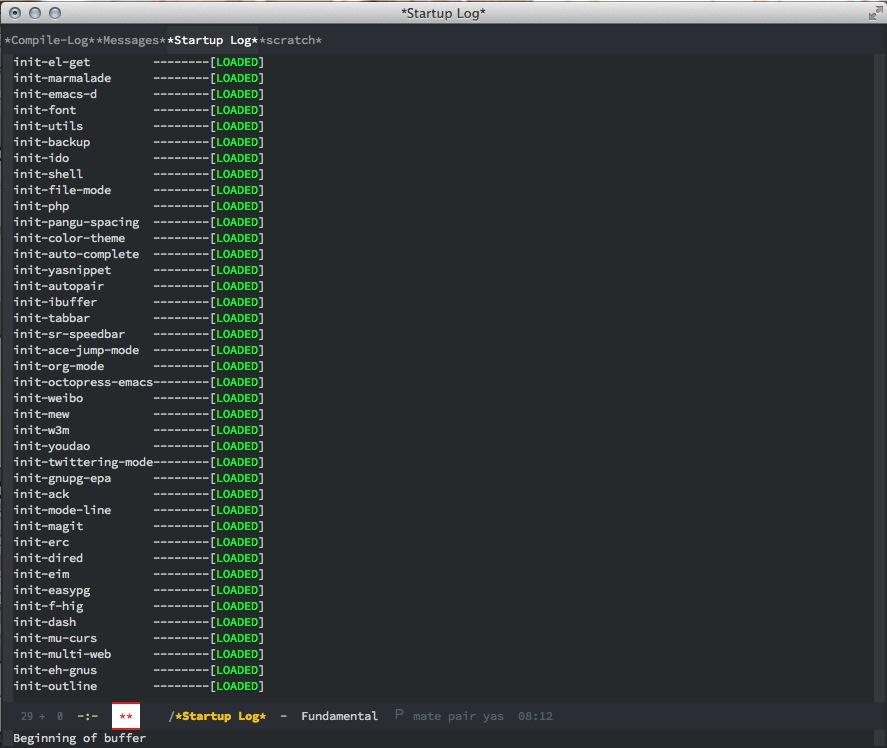This screenshot has width=887, height=748.
Task: Click the 'pair' minor mode indicator
Action: tap(462, 716)
